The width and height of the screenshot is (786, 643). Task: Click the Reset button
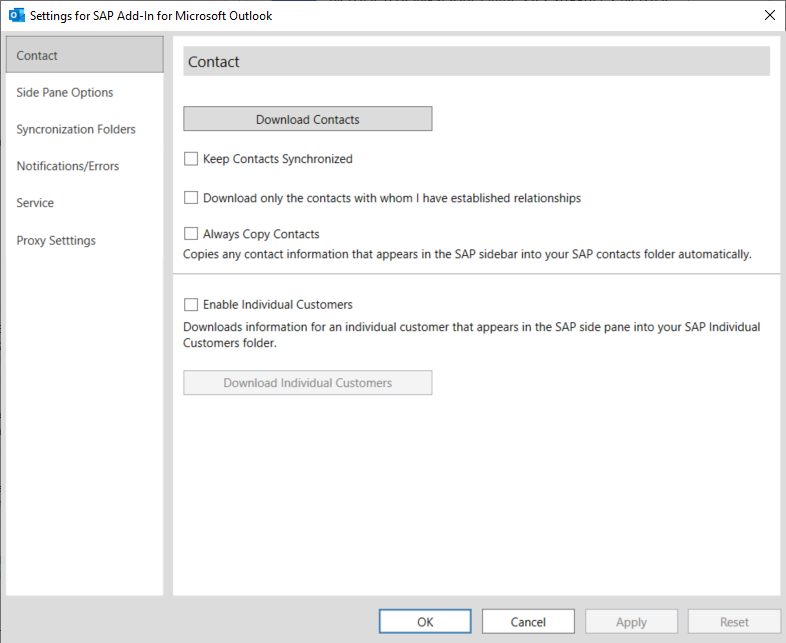pyautogui.click(x=734, y=621)
